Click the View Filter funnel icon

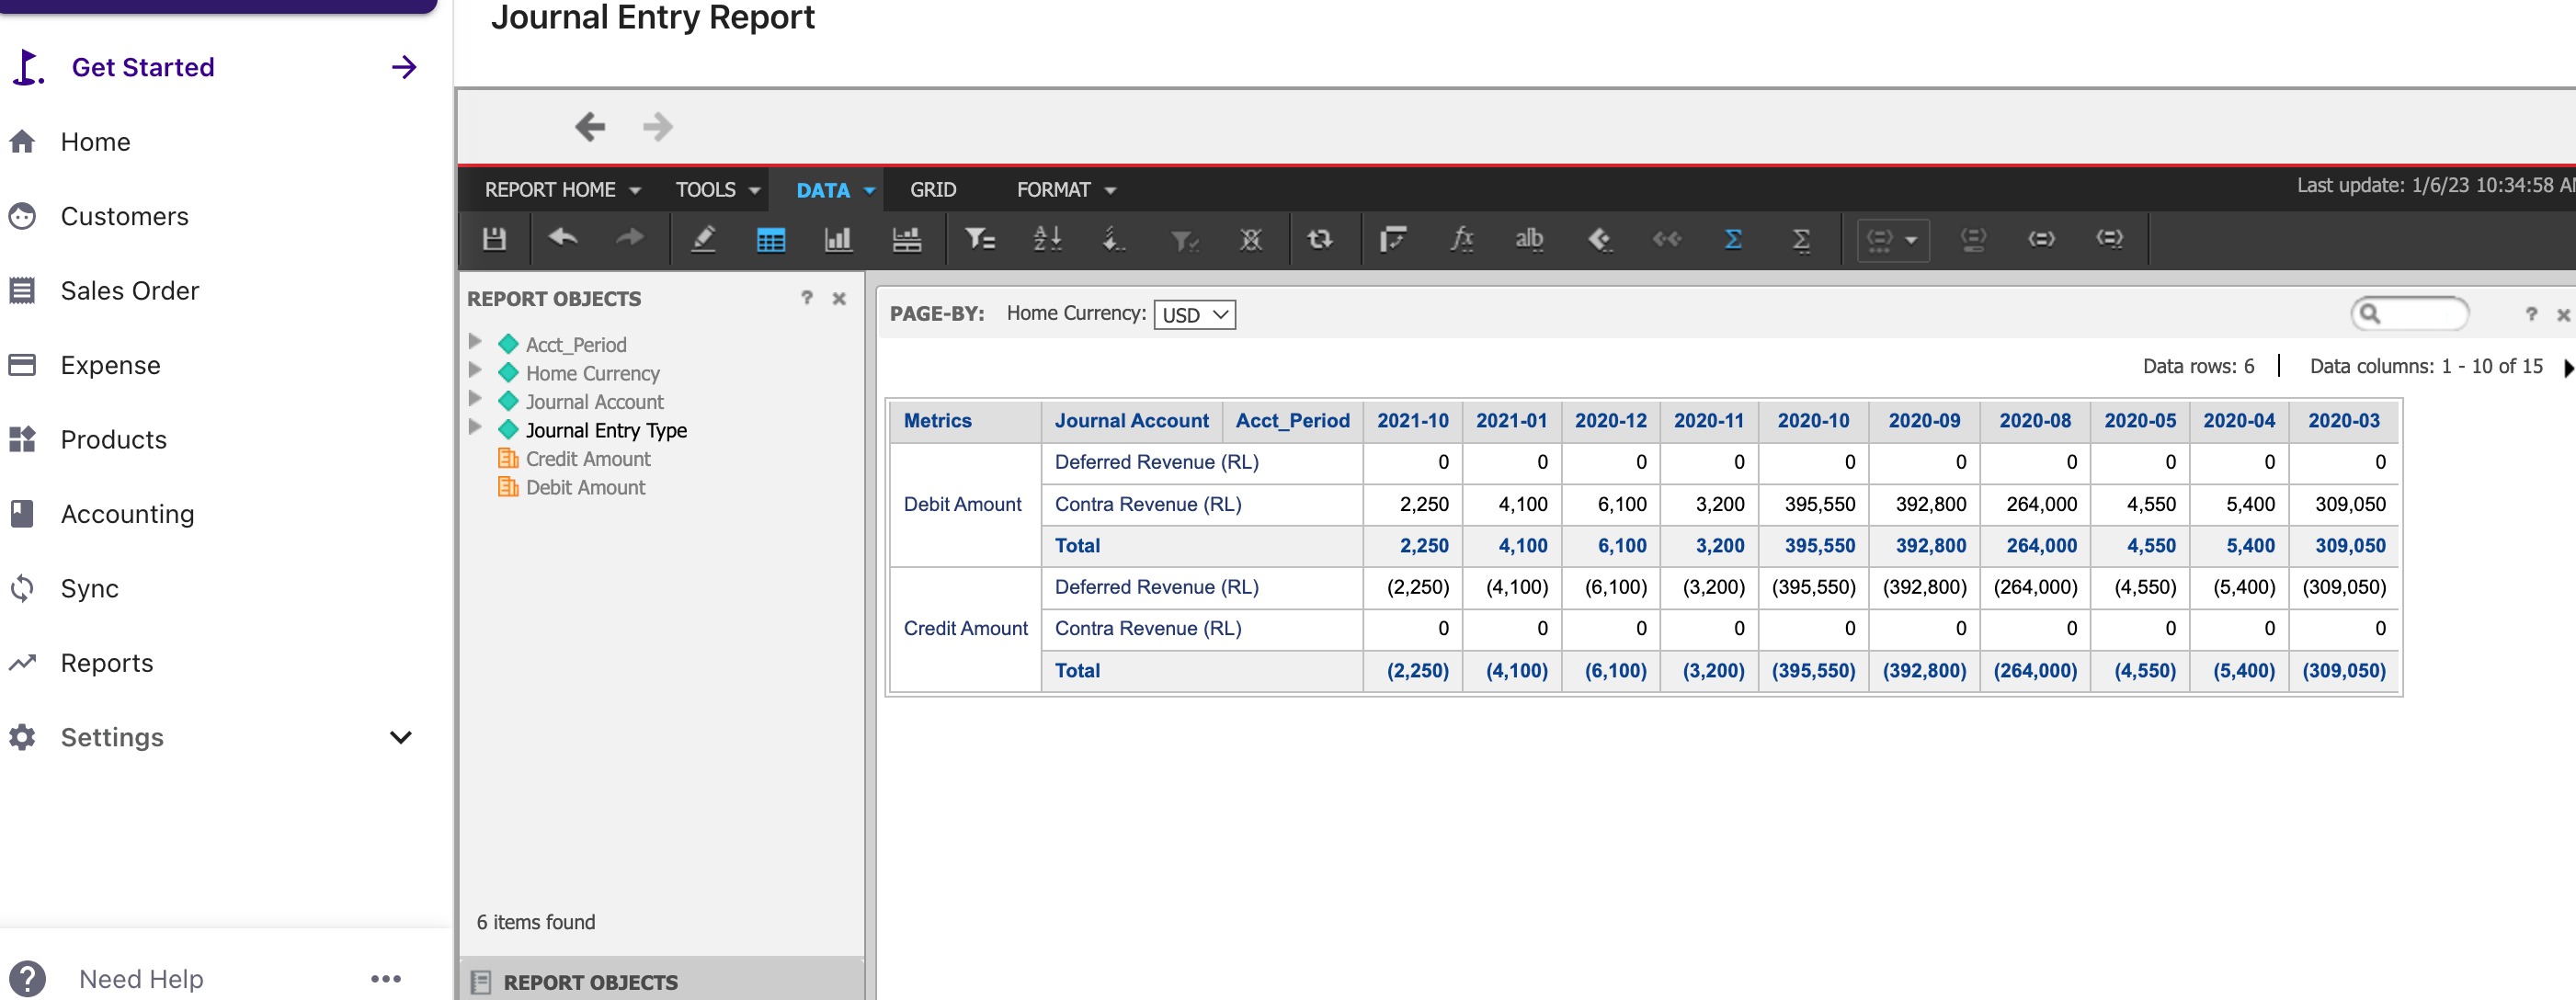coord(978,239)
